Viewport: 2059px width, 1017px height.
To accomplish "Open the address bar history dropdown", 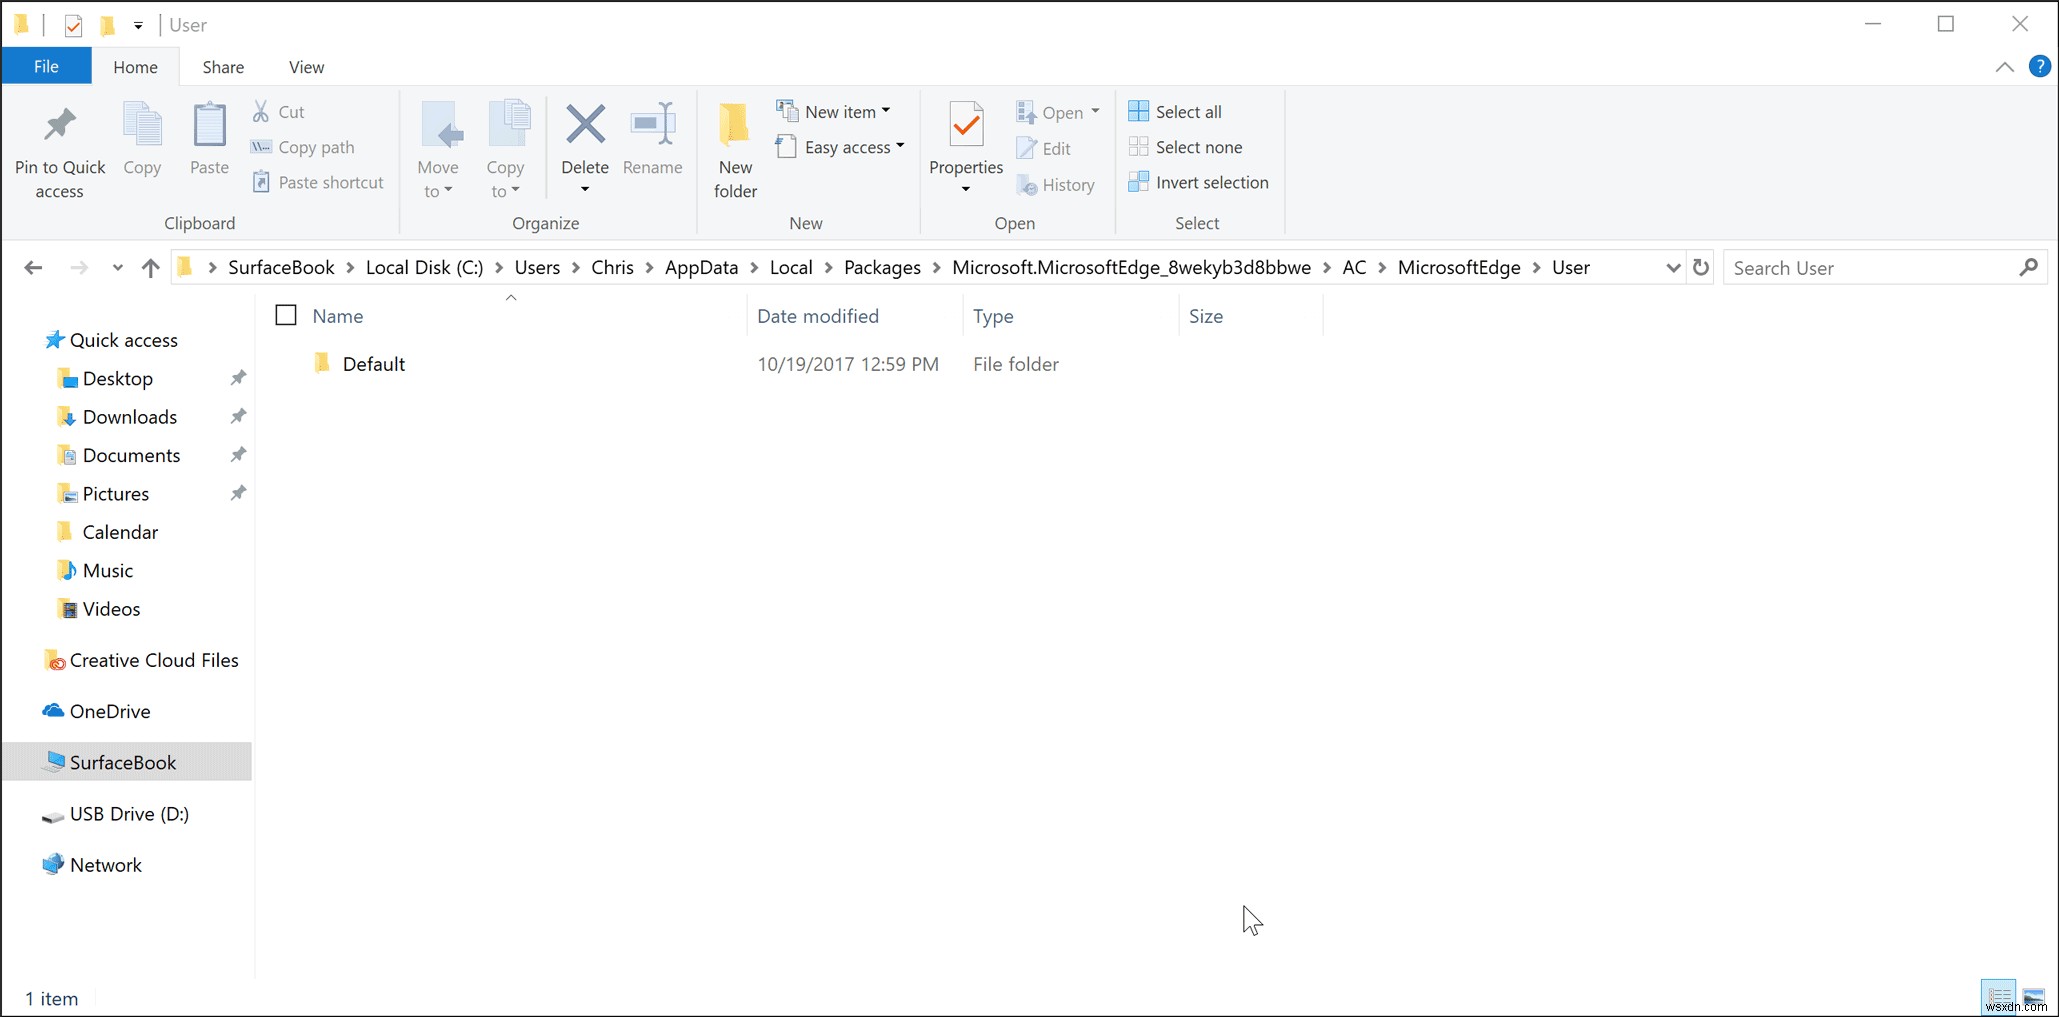I will click(x=1672, y=267).
